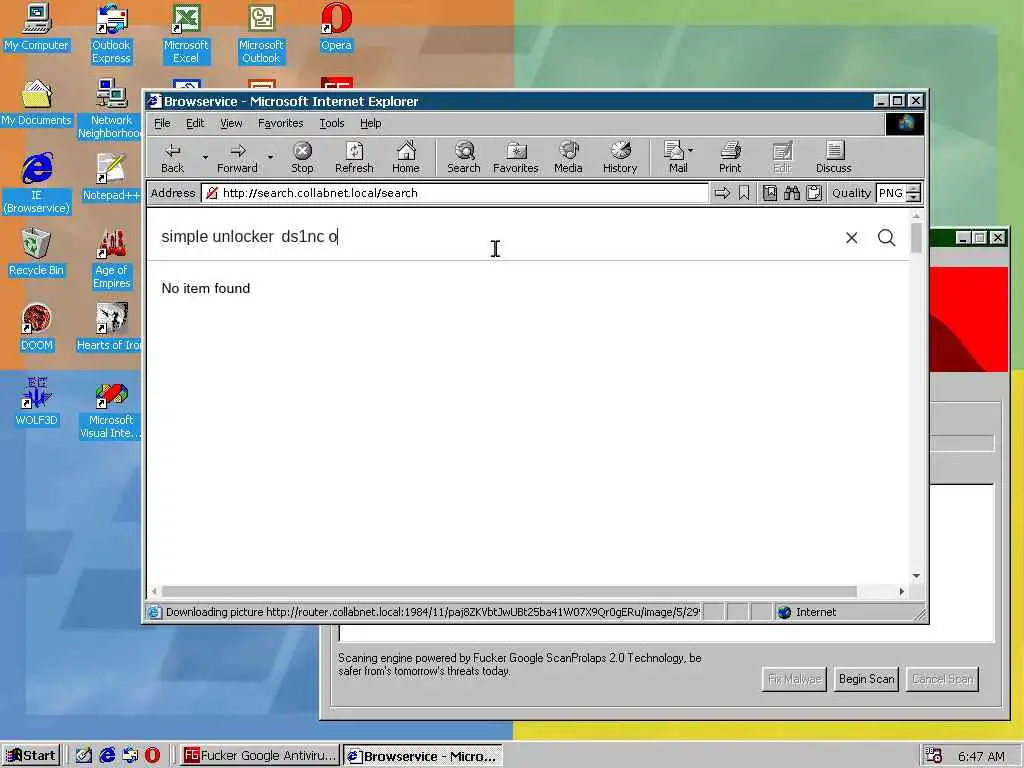Click the 'No item found' text
The width and height of the screenshot is (1024, 768).
pos(206,288)
